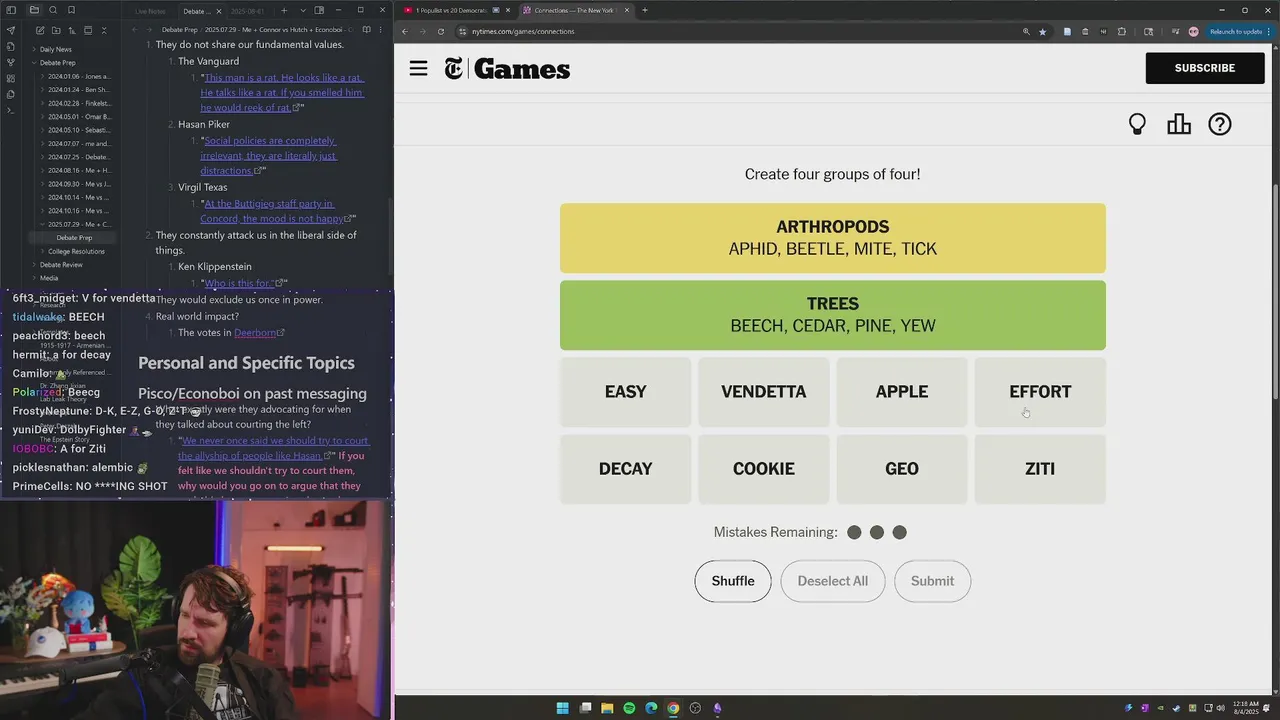Open Obsidian graph view ribbon icon
This screenshot has width=1280, height=720.
tap(11, 62)
